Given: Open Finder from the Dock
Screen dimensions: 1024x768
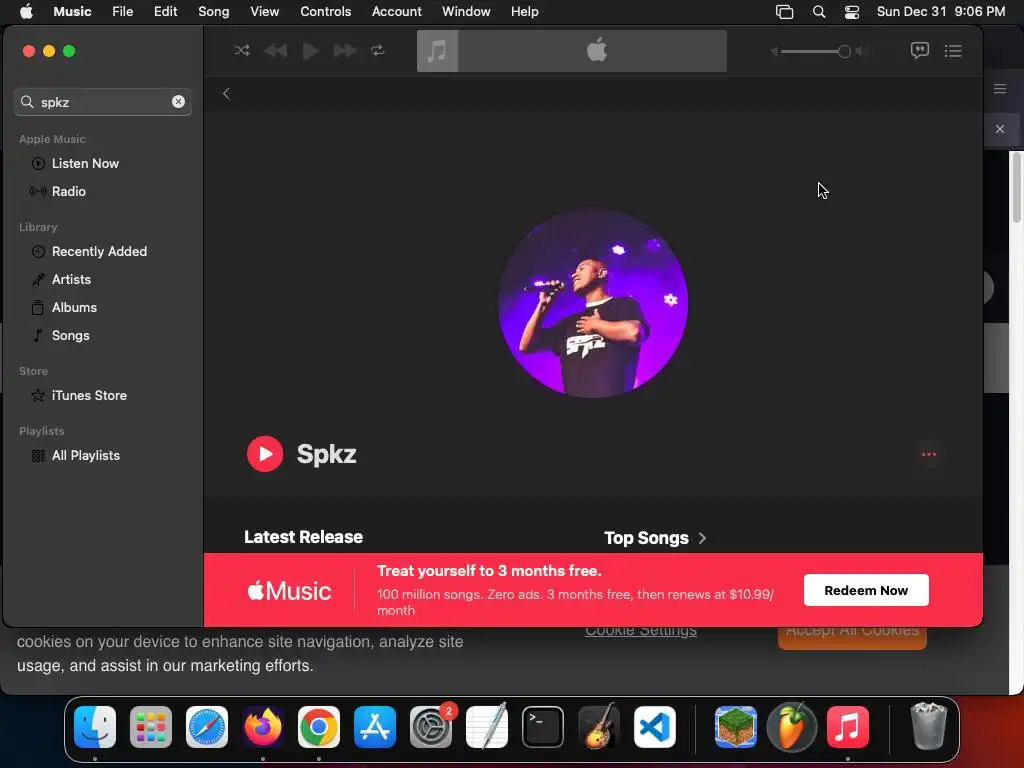Looking at the screenshot, I should pos(95,727).
